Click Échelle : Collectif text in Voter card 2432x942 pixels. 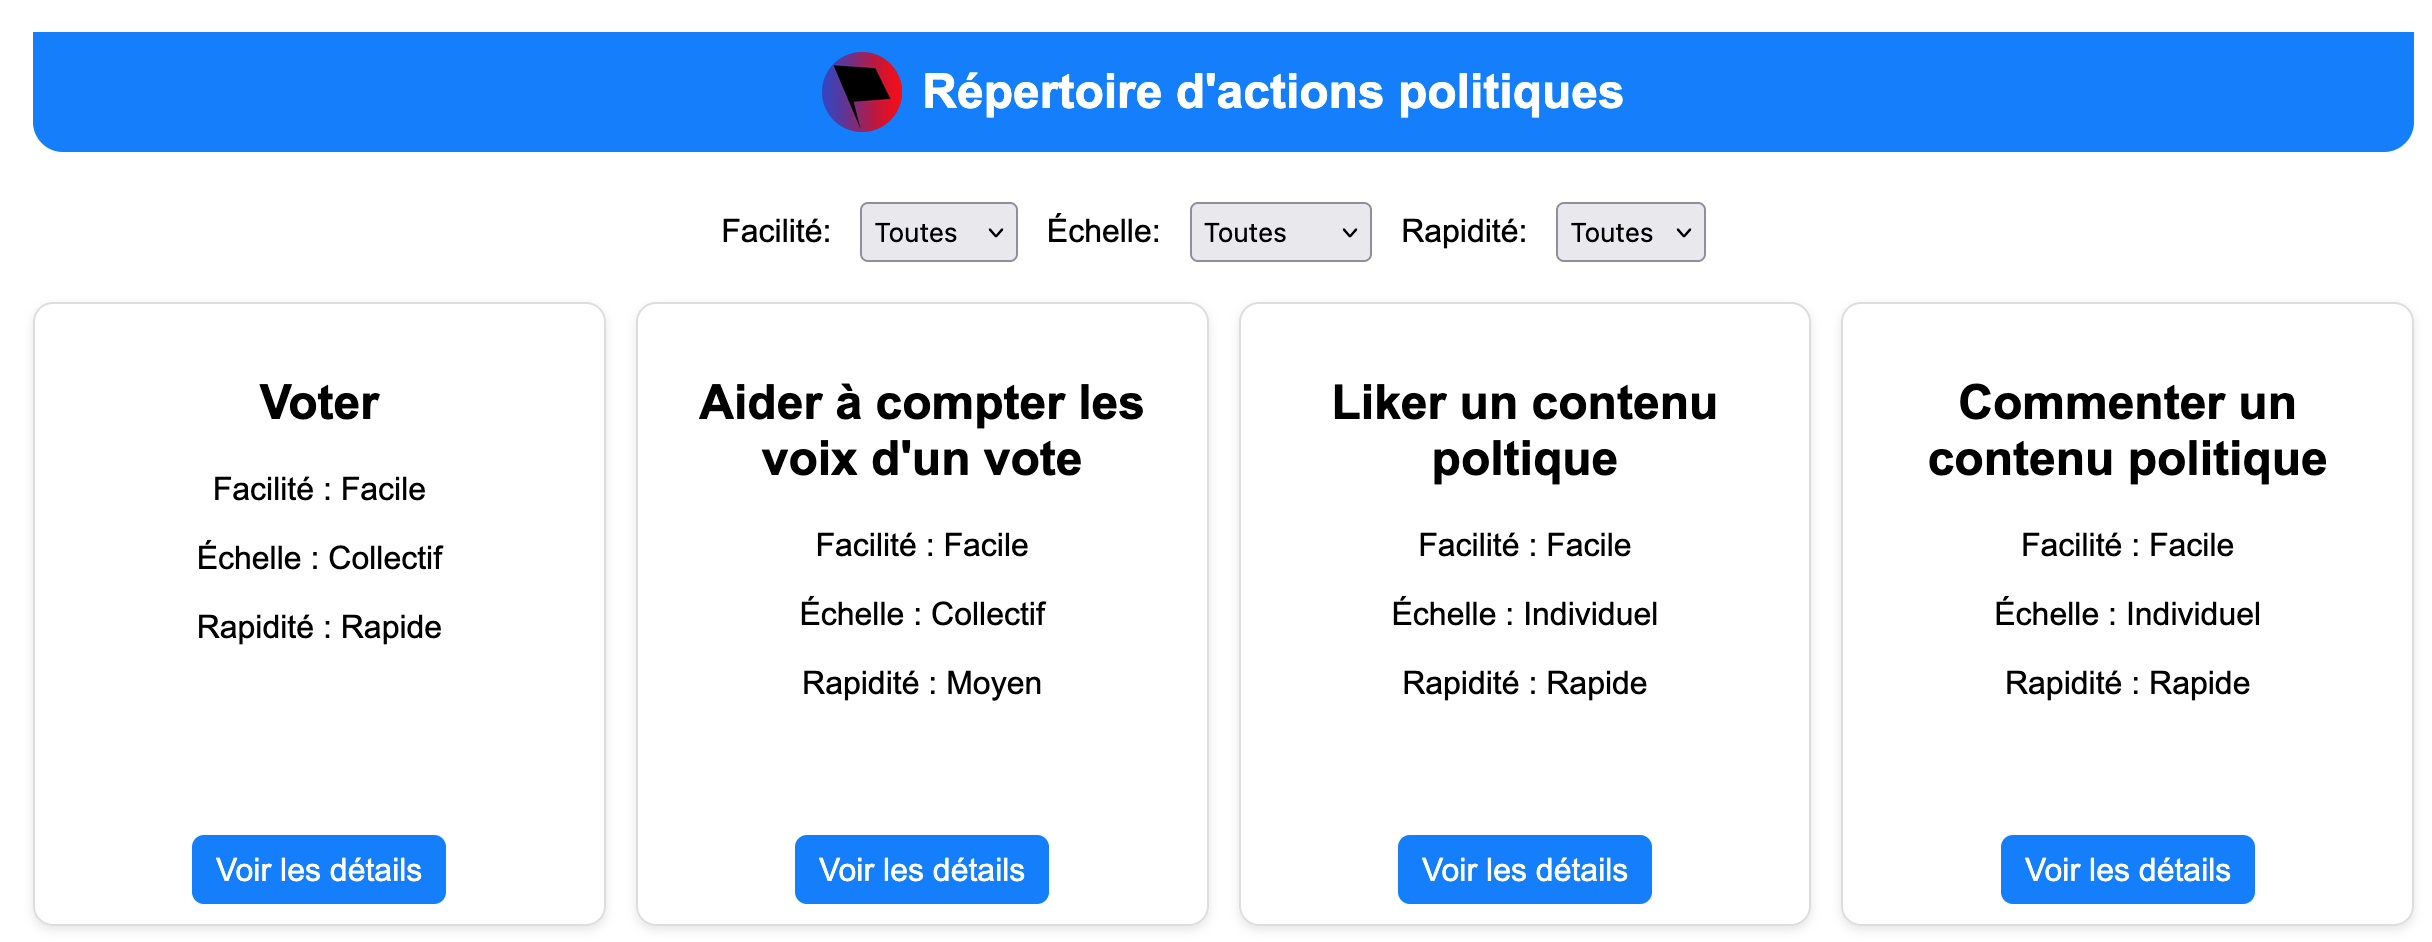coord(319,557)
